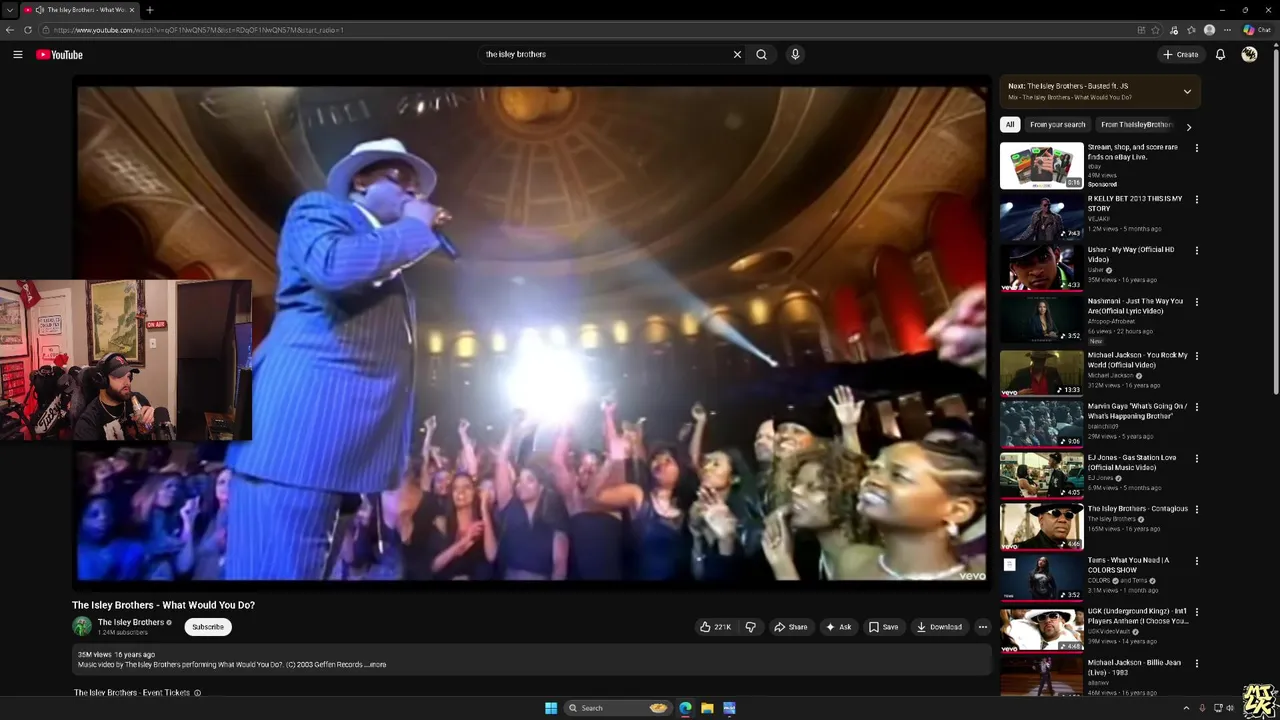Image resolution: width=1280 pixels, height=720 pixels.
Task: Click the magnifier search button
Action: coord(762,55)
